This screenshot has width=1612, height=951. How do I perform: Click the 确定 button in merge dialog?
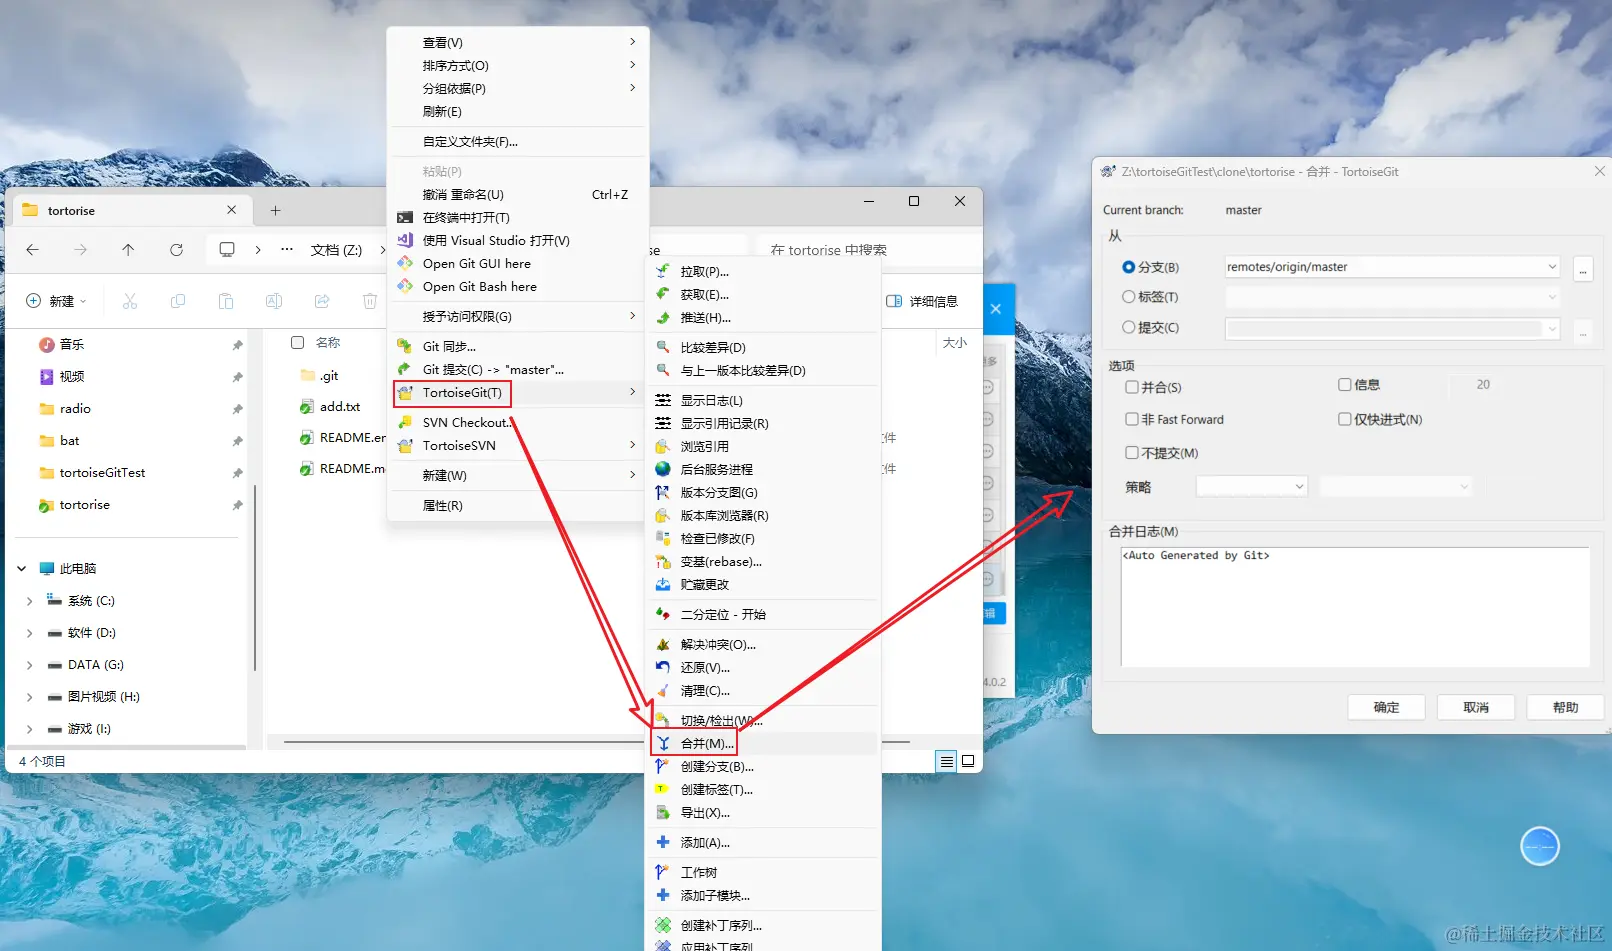pyautogui.click(x=1386, y=707)
